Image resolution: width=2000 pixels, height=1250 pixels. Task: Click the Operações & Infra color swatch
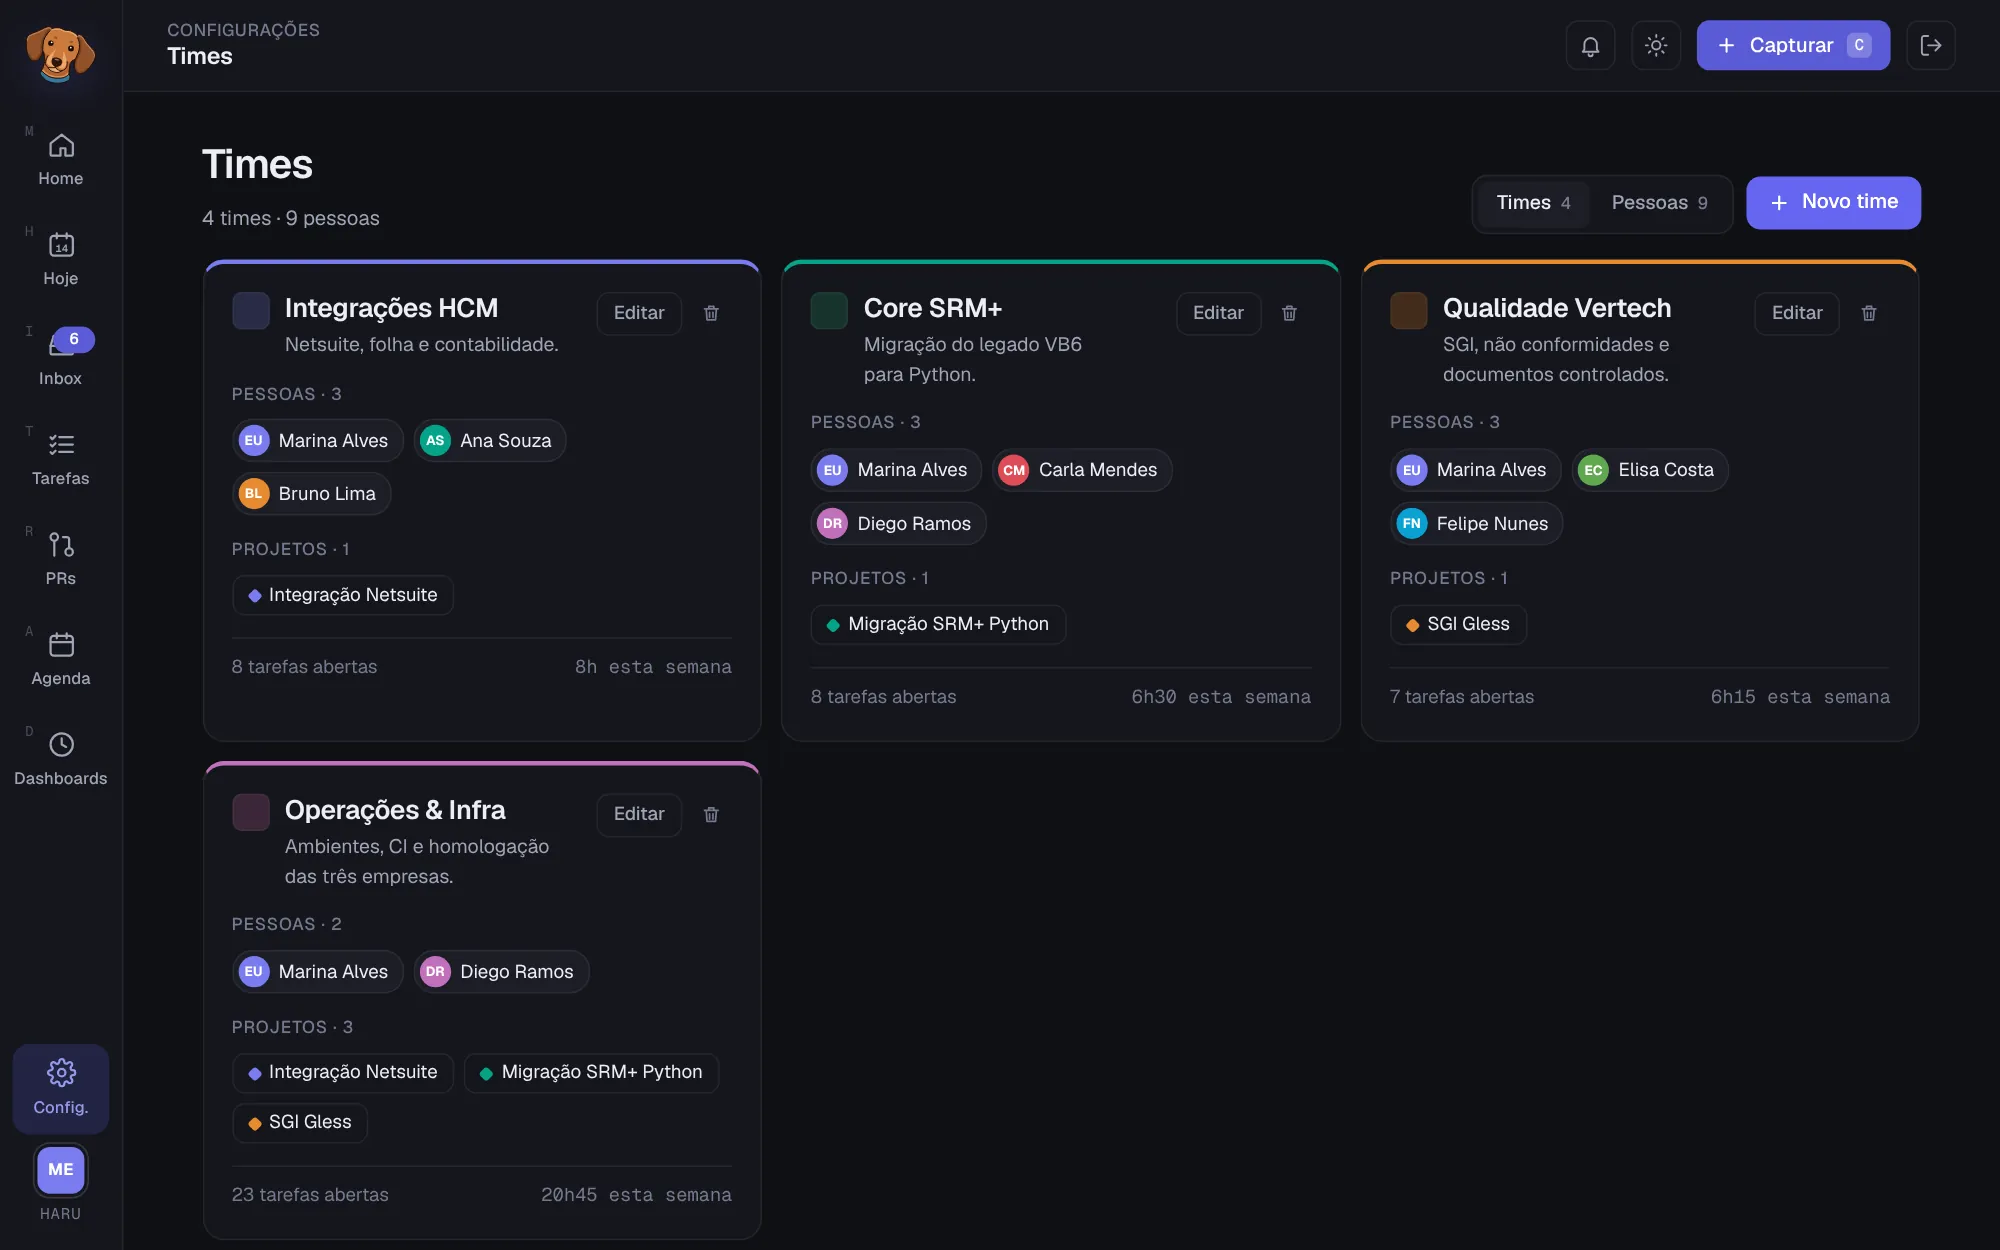pyautogui.click(x=251, y=813)
